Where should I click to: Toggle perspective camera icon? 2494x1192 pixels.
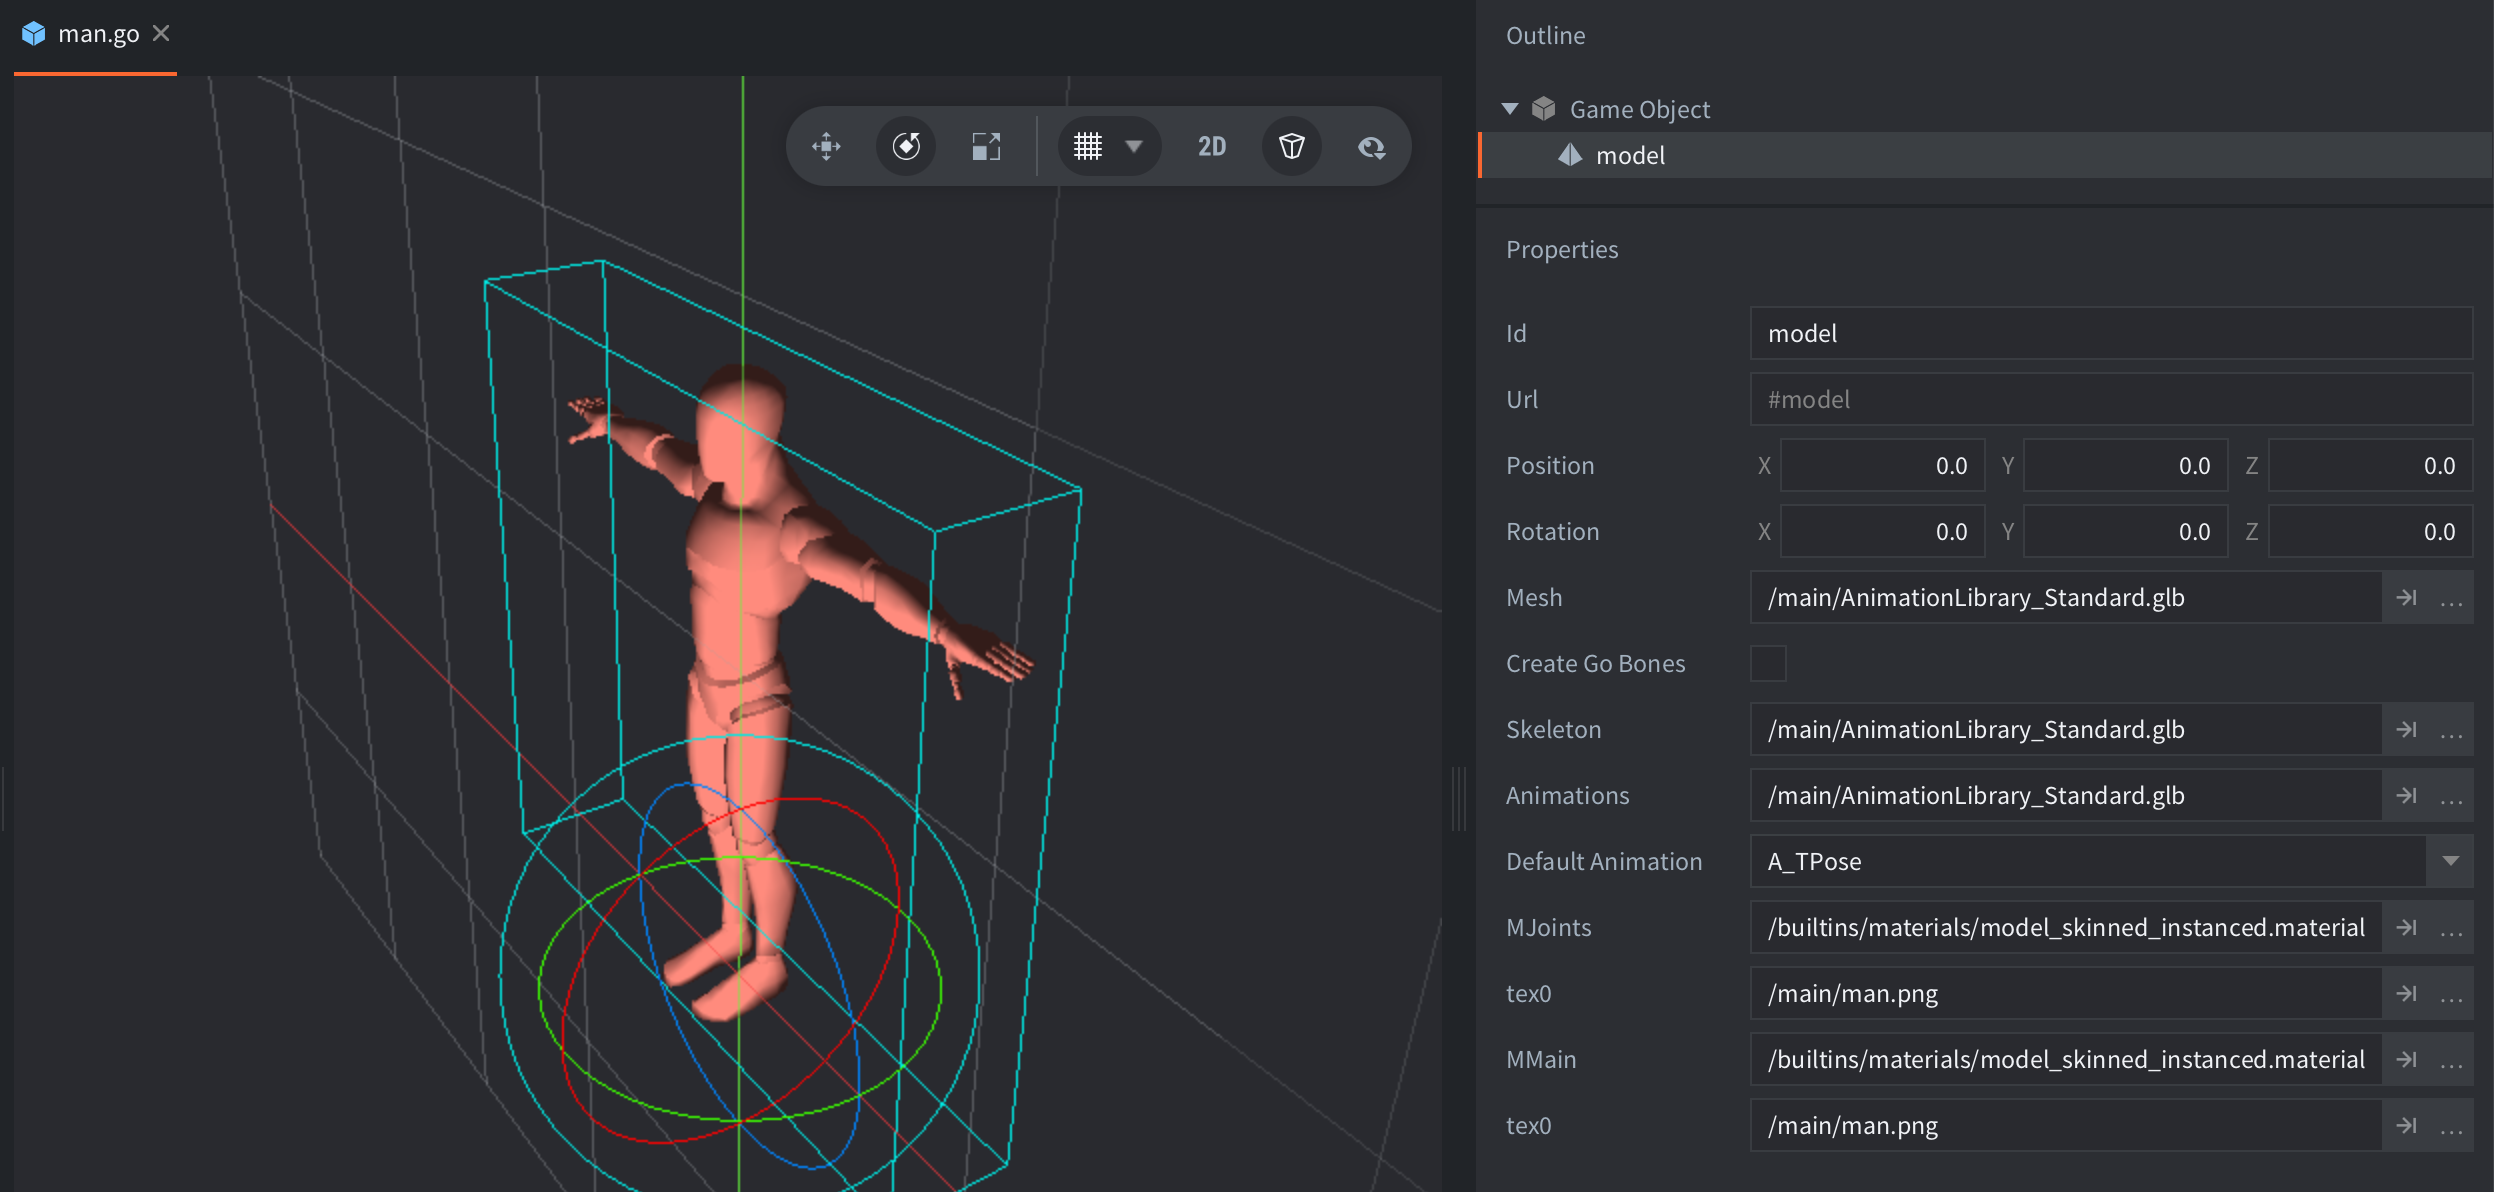[x=1292, y=147]
